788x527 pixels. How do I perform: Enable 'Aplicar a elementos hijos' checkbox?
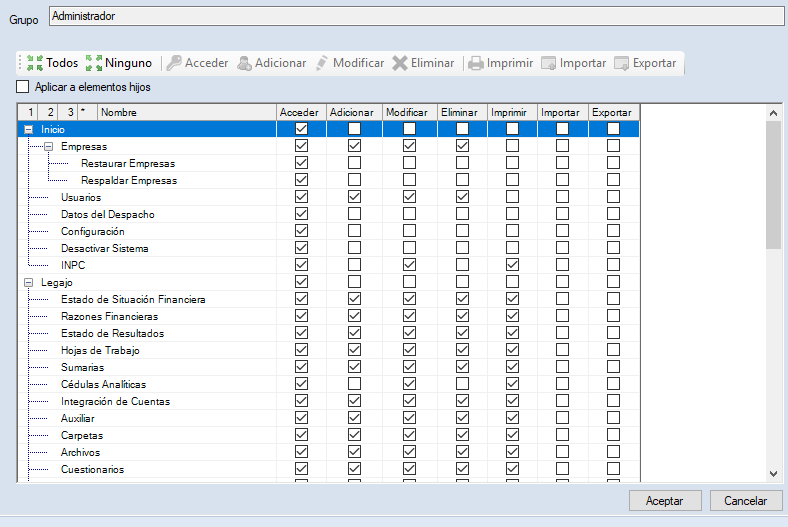click(23, 87)
